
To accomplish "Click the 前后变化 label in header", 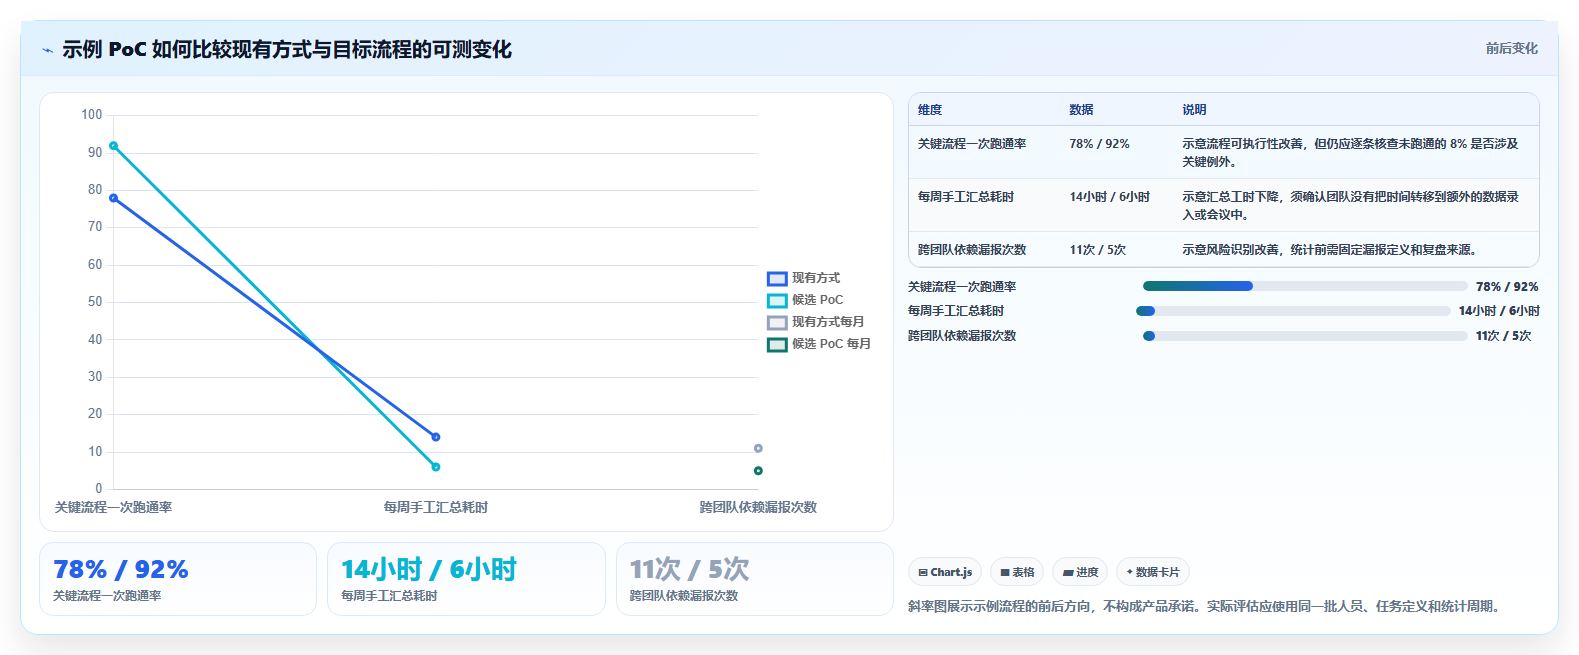I will pyautogui.click(x=1511, y=48).
